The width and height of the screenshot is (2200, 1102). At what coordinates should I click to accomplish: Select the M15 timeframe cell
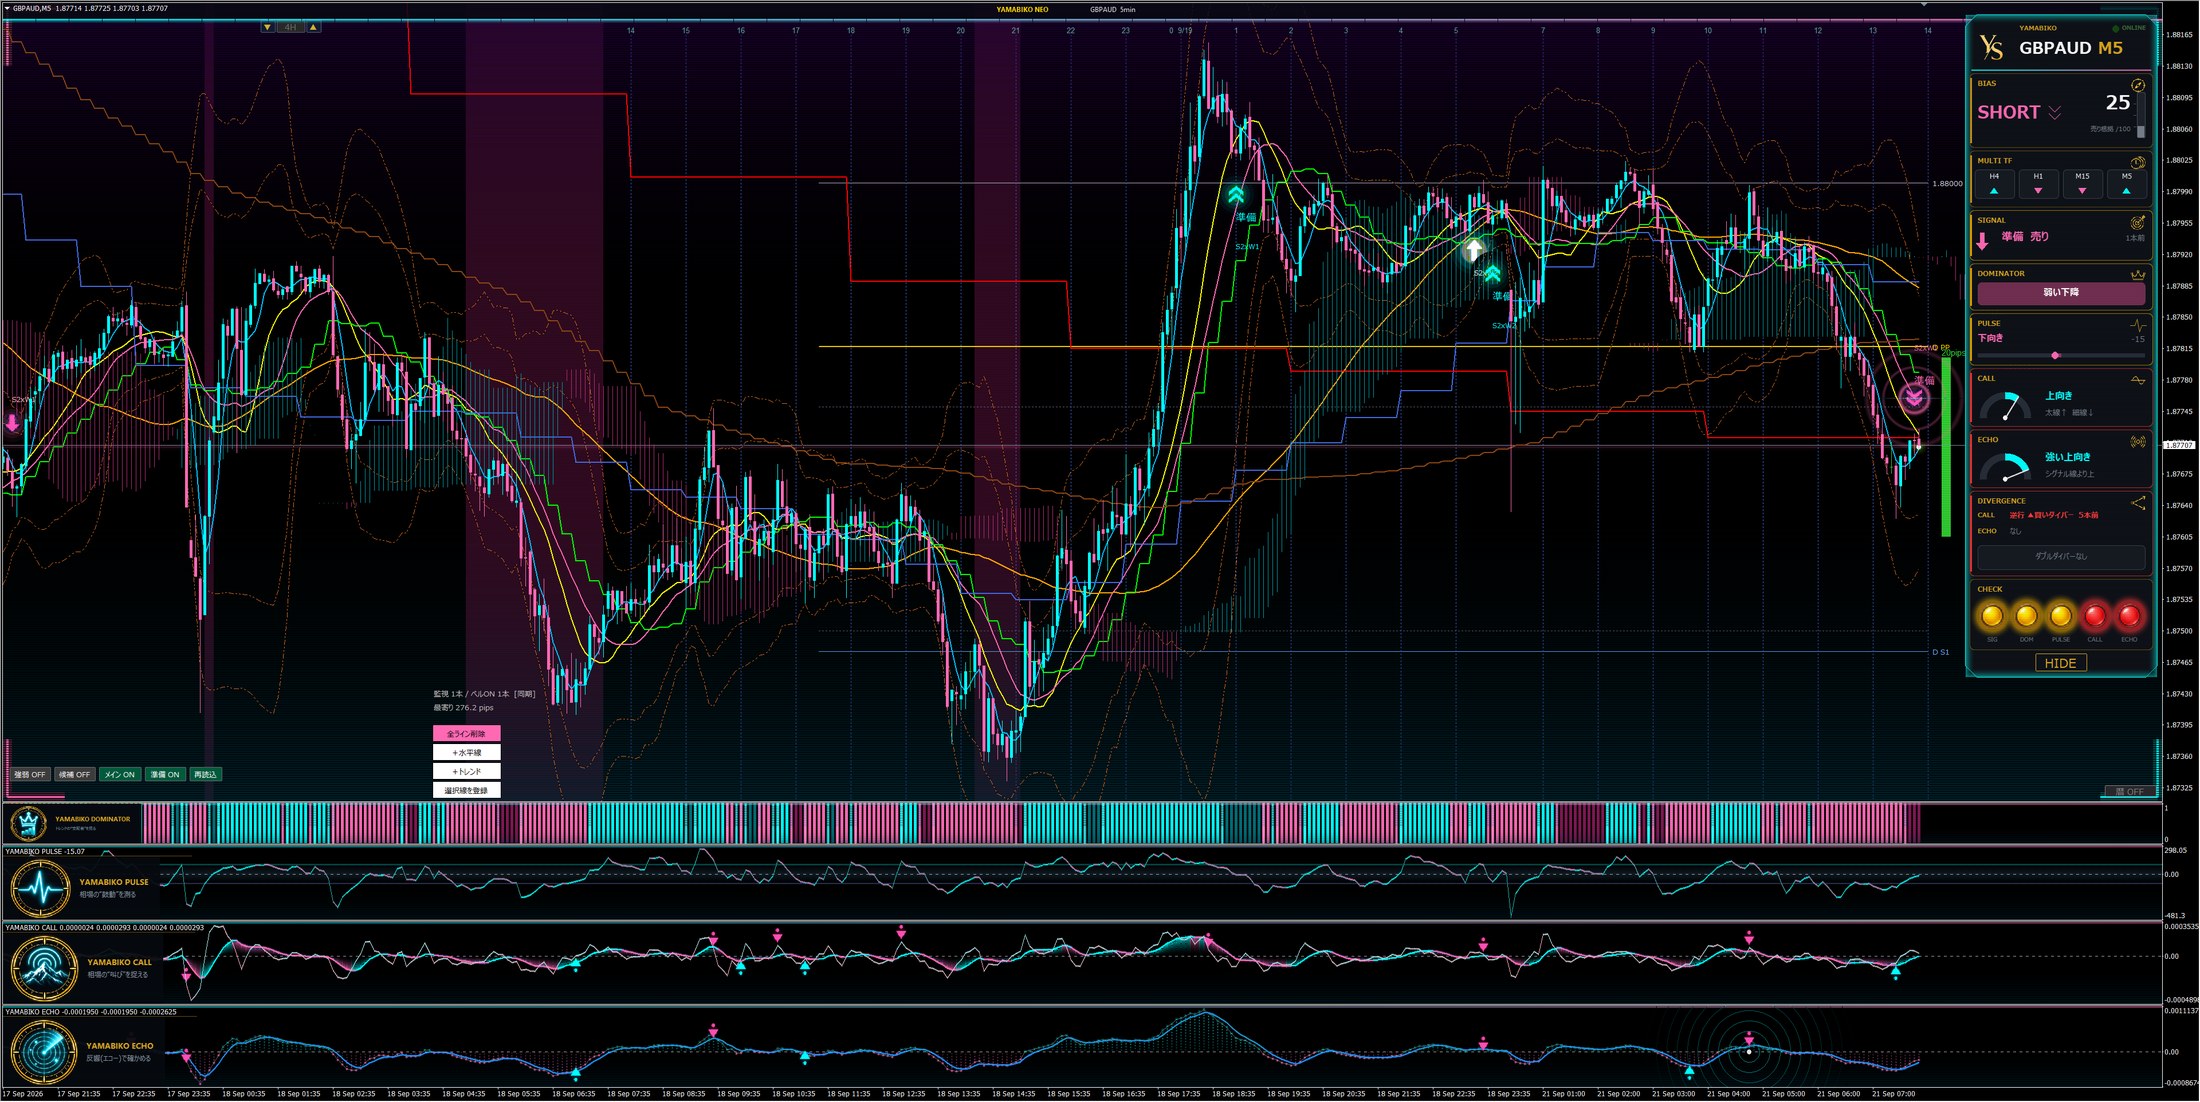(2082, 183)
